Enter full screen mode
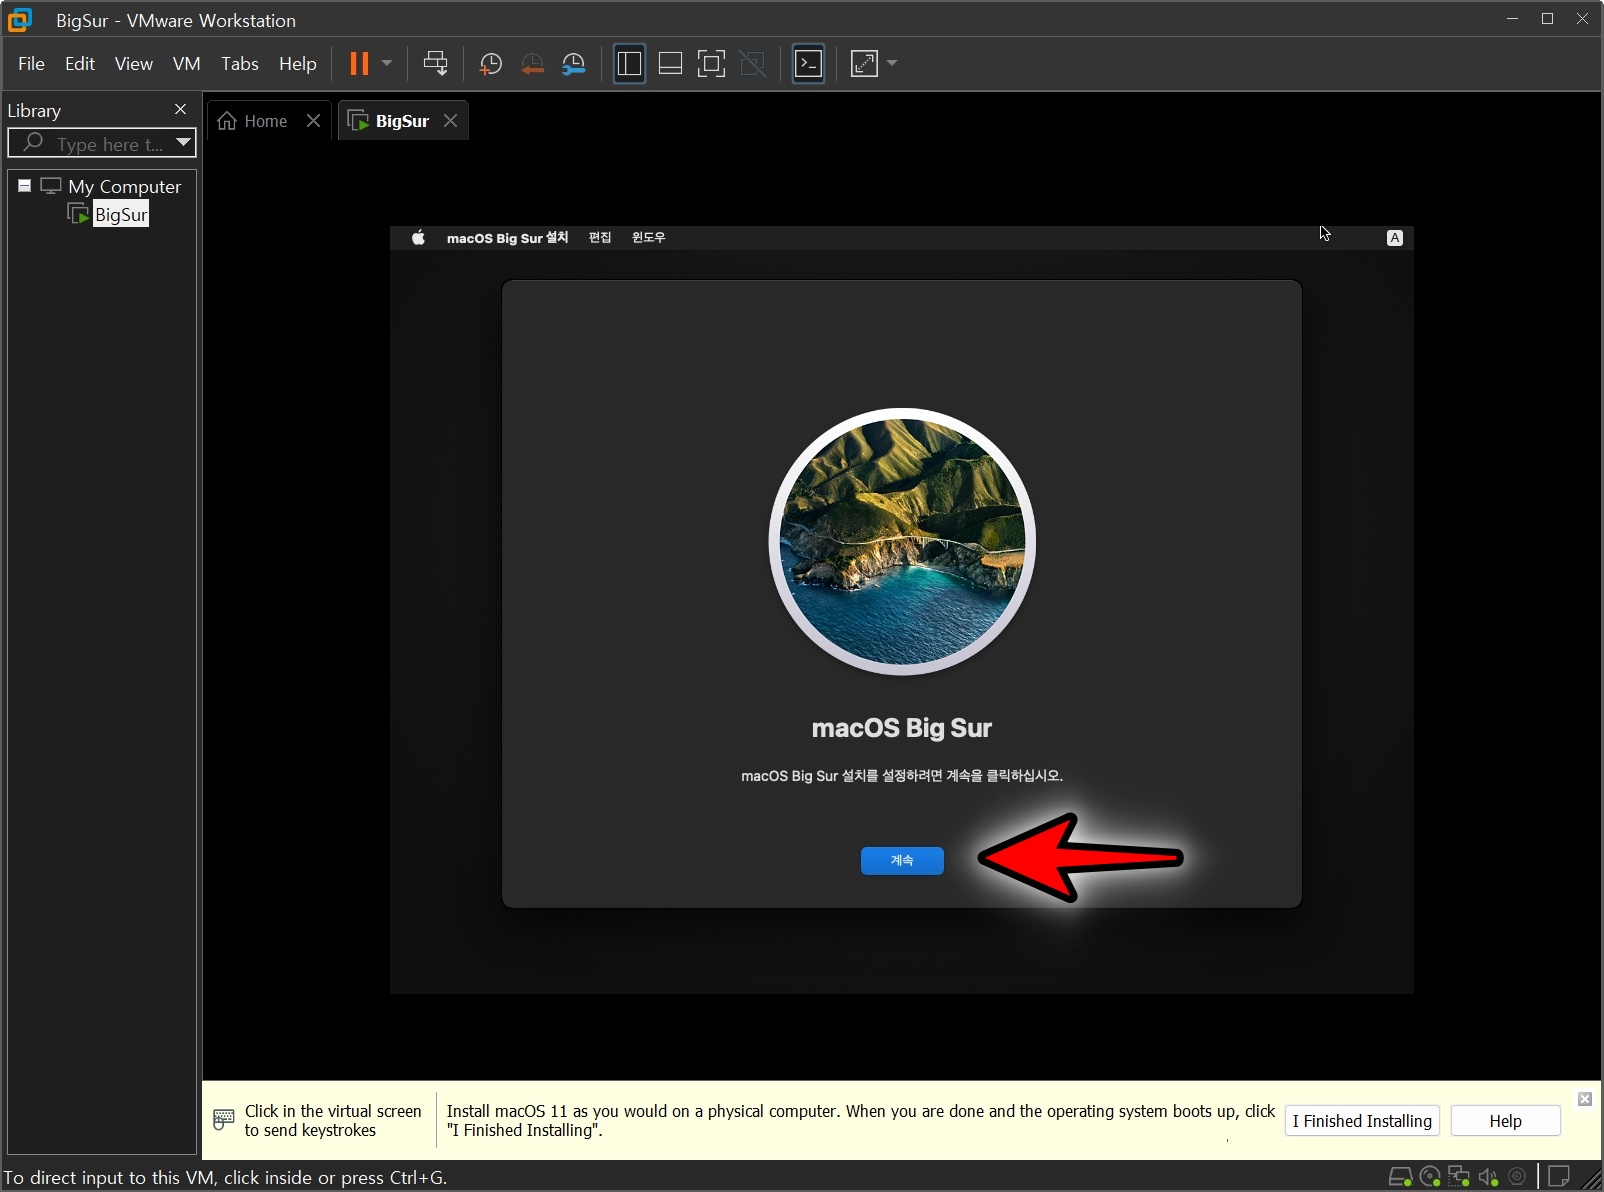Viewport: 1604px width, 1192px height. coord(711,64)
